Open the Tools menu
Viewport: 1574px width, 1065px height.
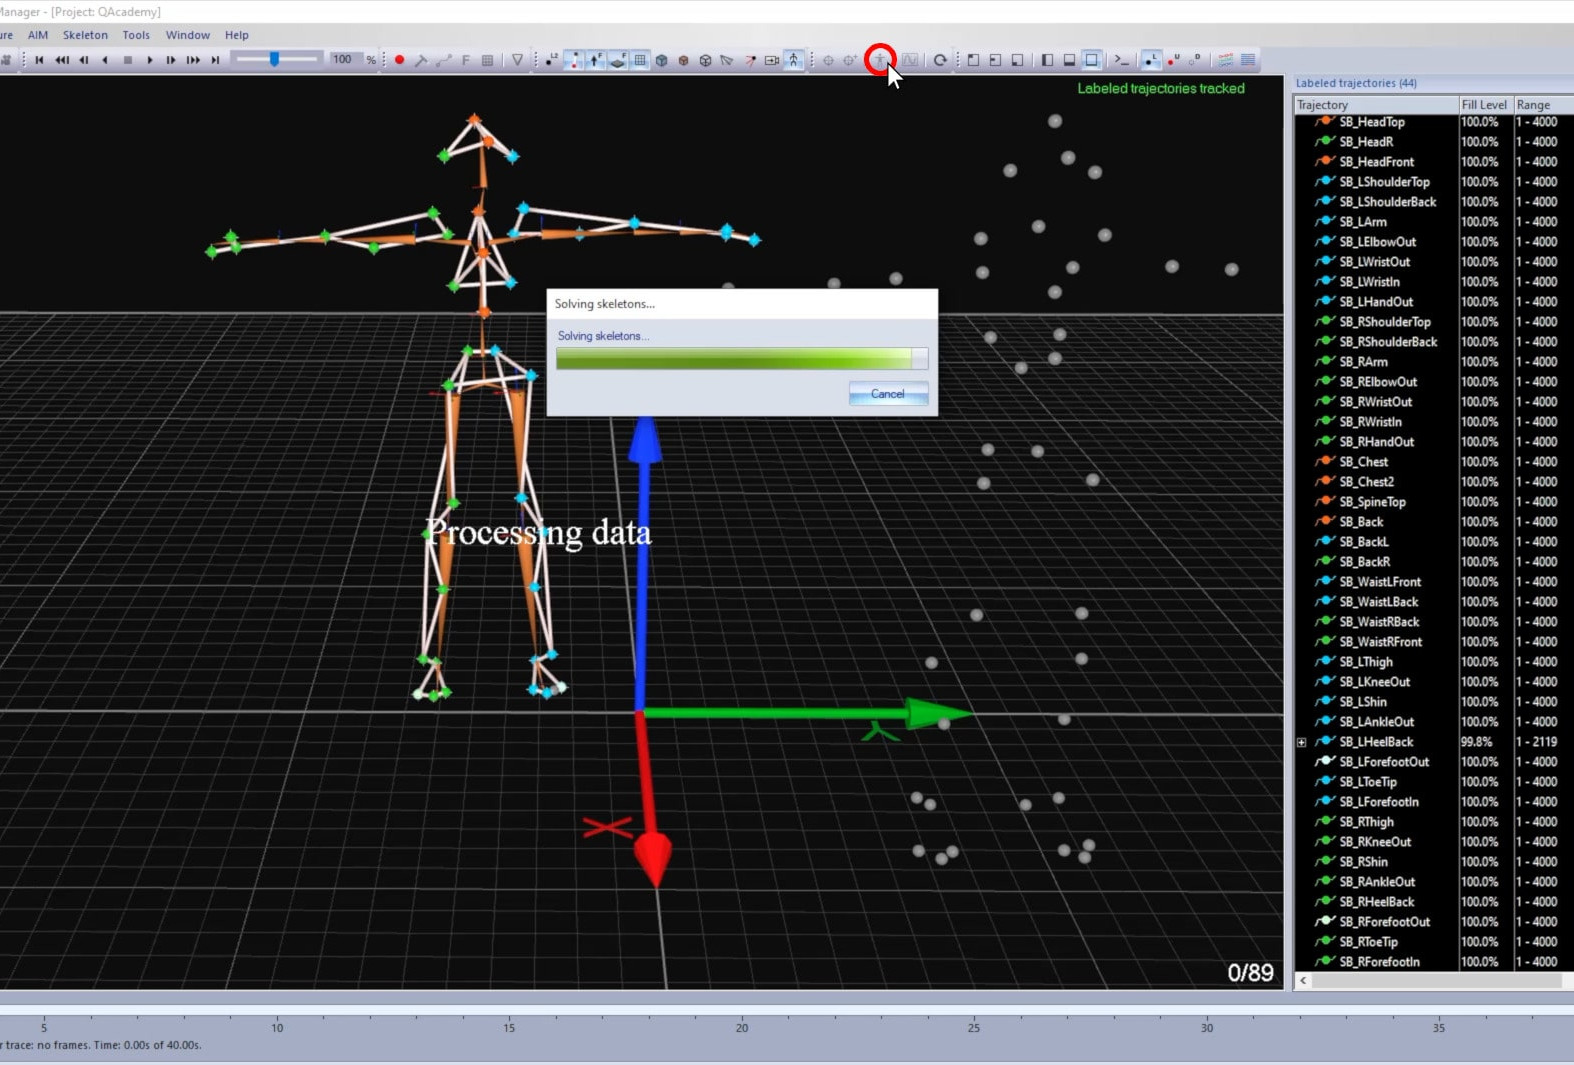tap(136, 35)
